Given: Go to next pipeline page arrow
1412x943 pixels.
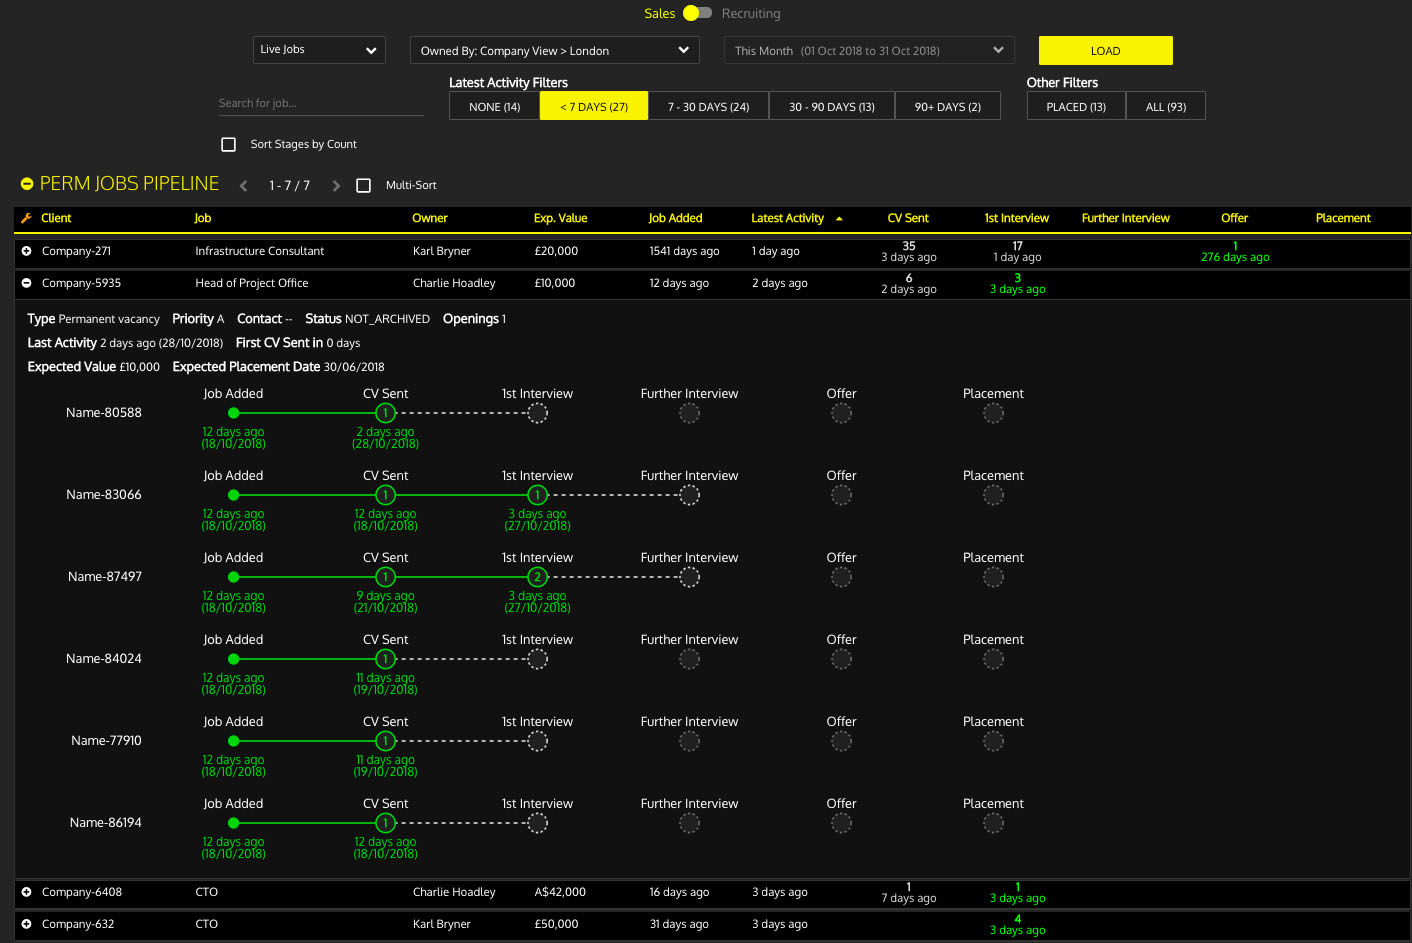Looking at the screenshot, I should [x=336, y=185].
